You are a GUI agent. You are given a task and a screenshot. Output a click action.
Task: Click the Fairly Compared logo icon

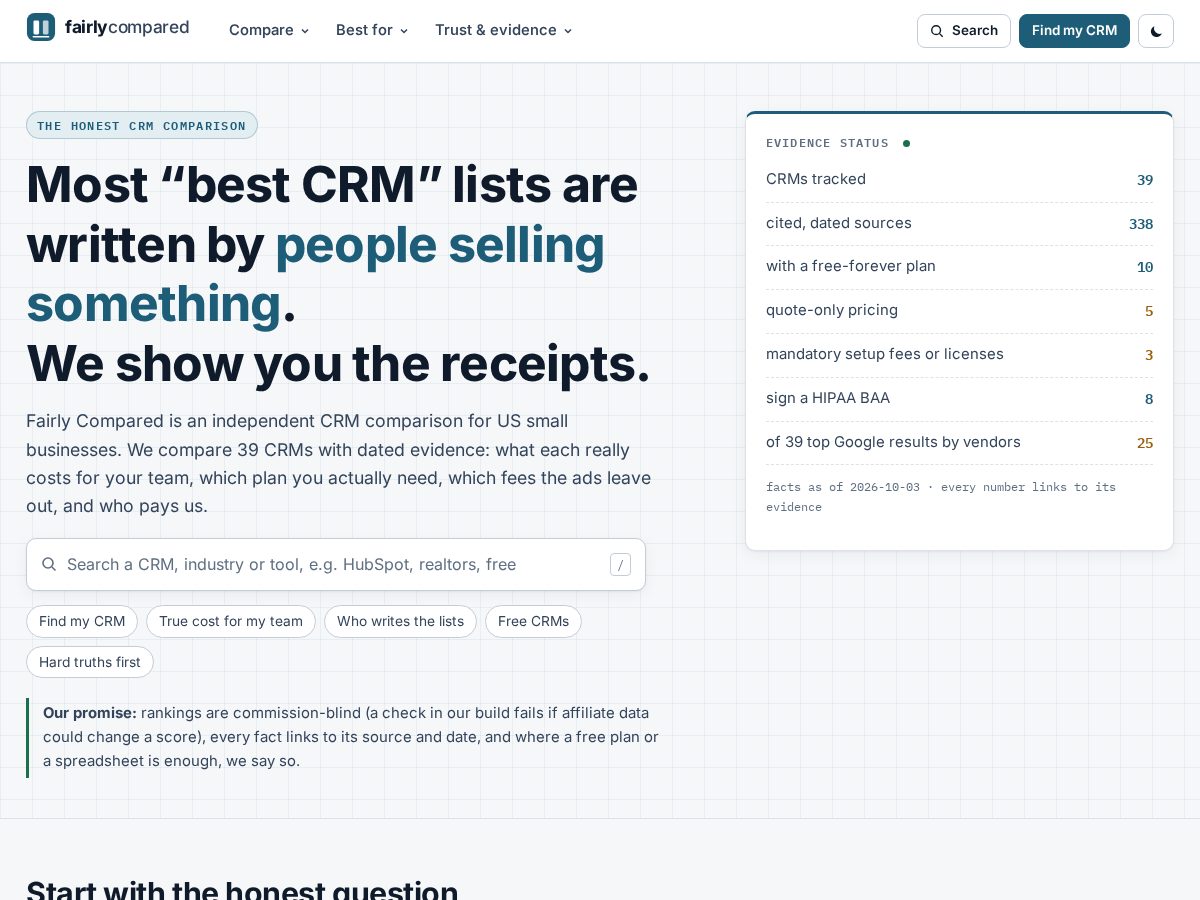tap(41, 27)
